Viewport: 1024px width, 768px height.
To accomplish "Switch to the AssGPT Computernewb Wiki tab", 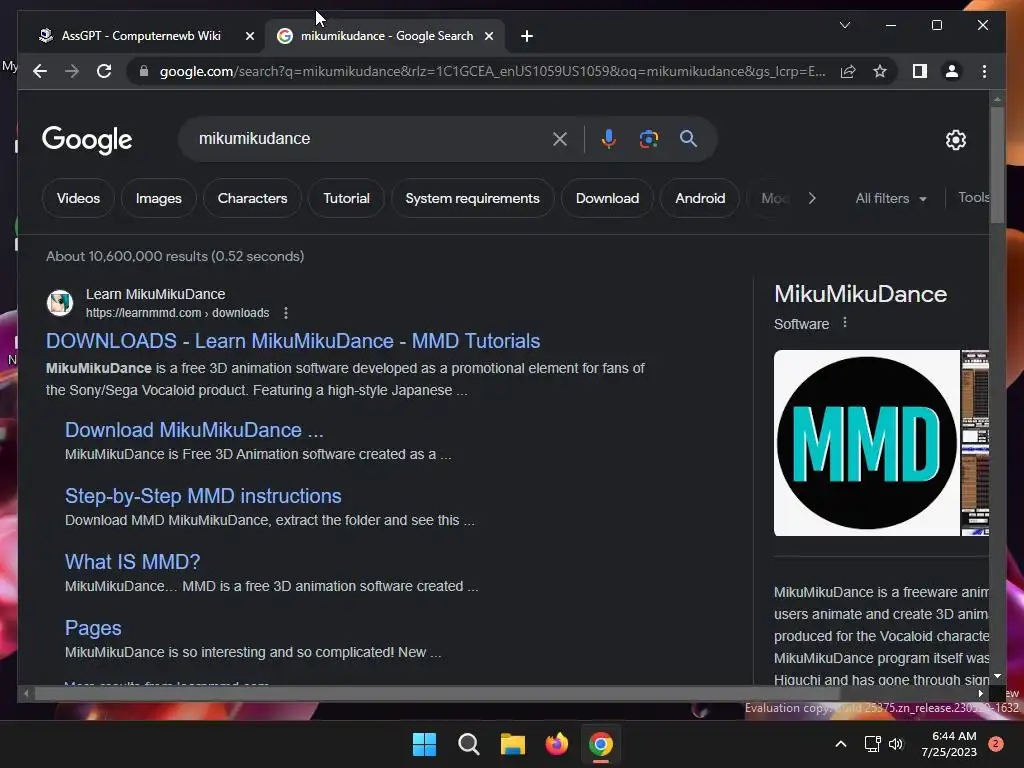I will [x=141, y=36].
